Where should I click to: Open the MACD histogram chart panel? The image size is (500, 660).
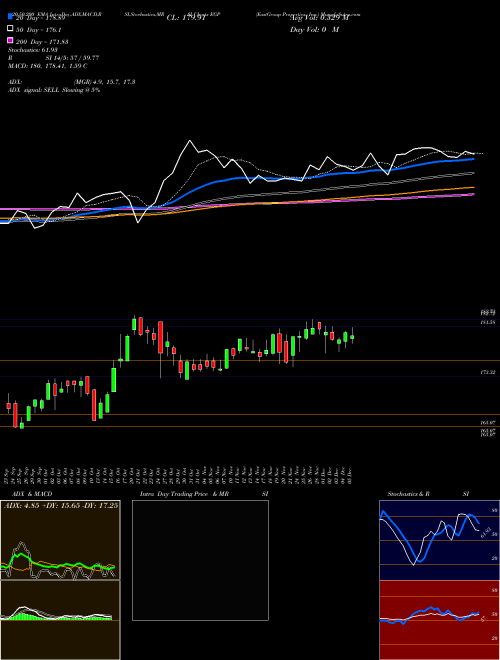(60, 620)
